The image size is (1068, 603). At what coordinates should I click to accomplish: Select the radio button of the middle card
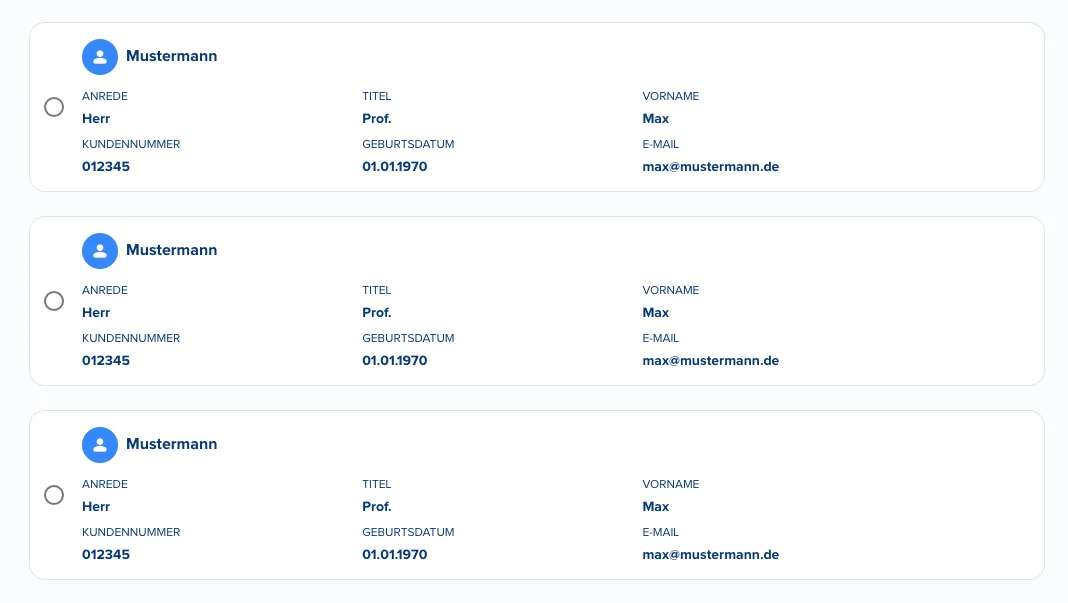coord(54,301)
